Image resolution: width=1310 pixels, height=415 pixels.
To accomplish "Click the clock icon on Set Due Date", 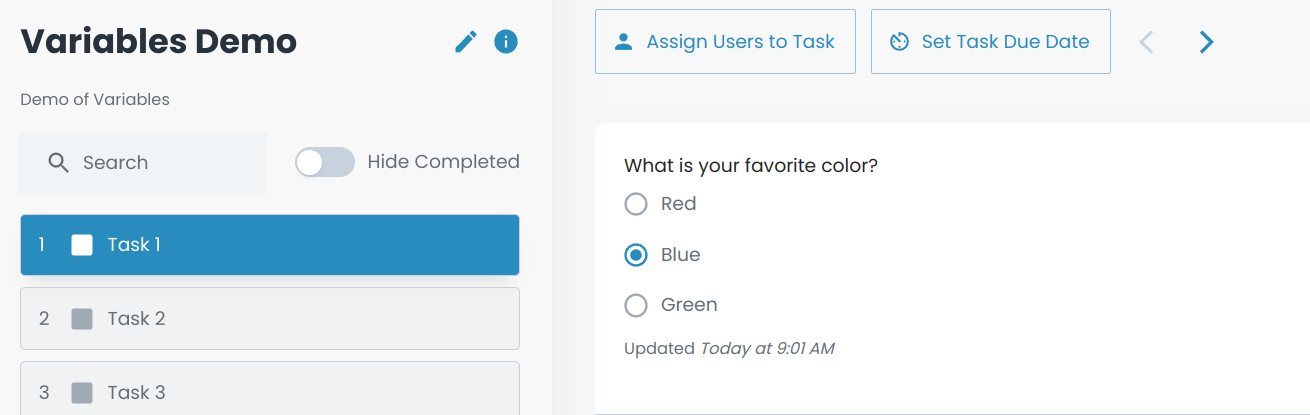I will (x=899, y=42).
